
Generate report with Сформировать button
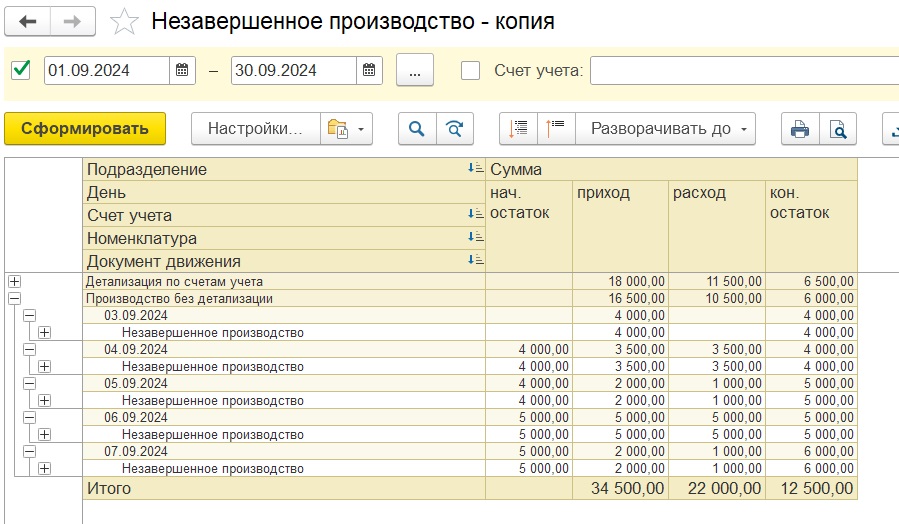pos(85,128)
